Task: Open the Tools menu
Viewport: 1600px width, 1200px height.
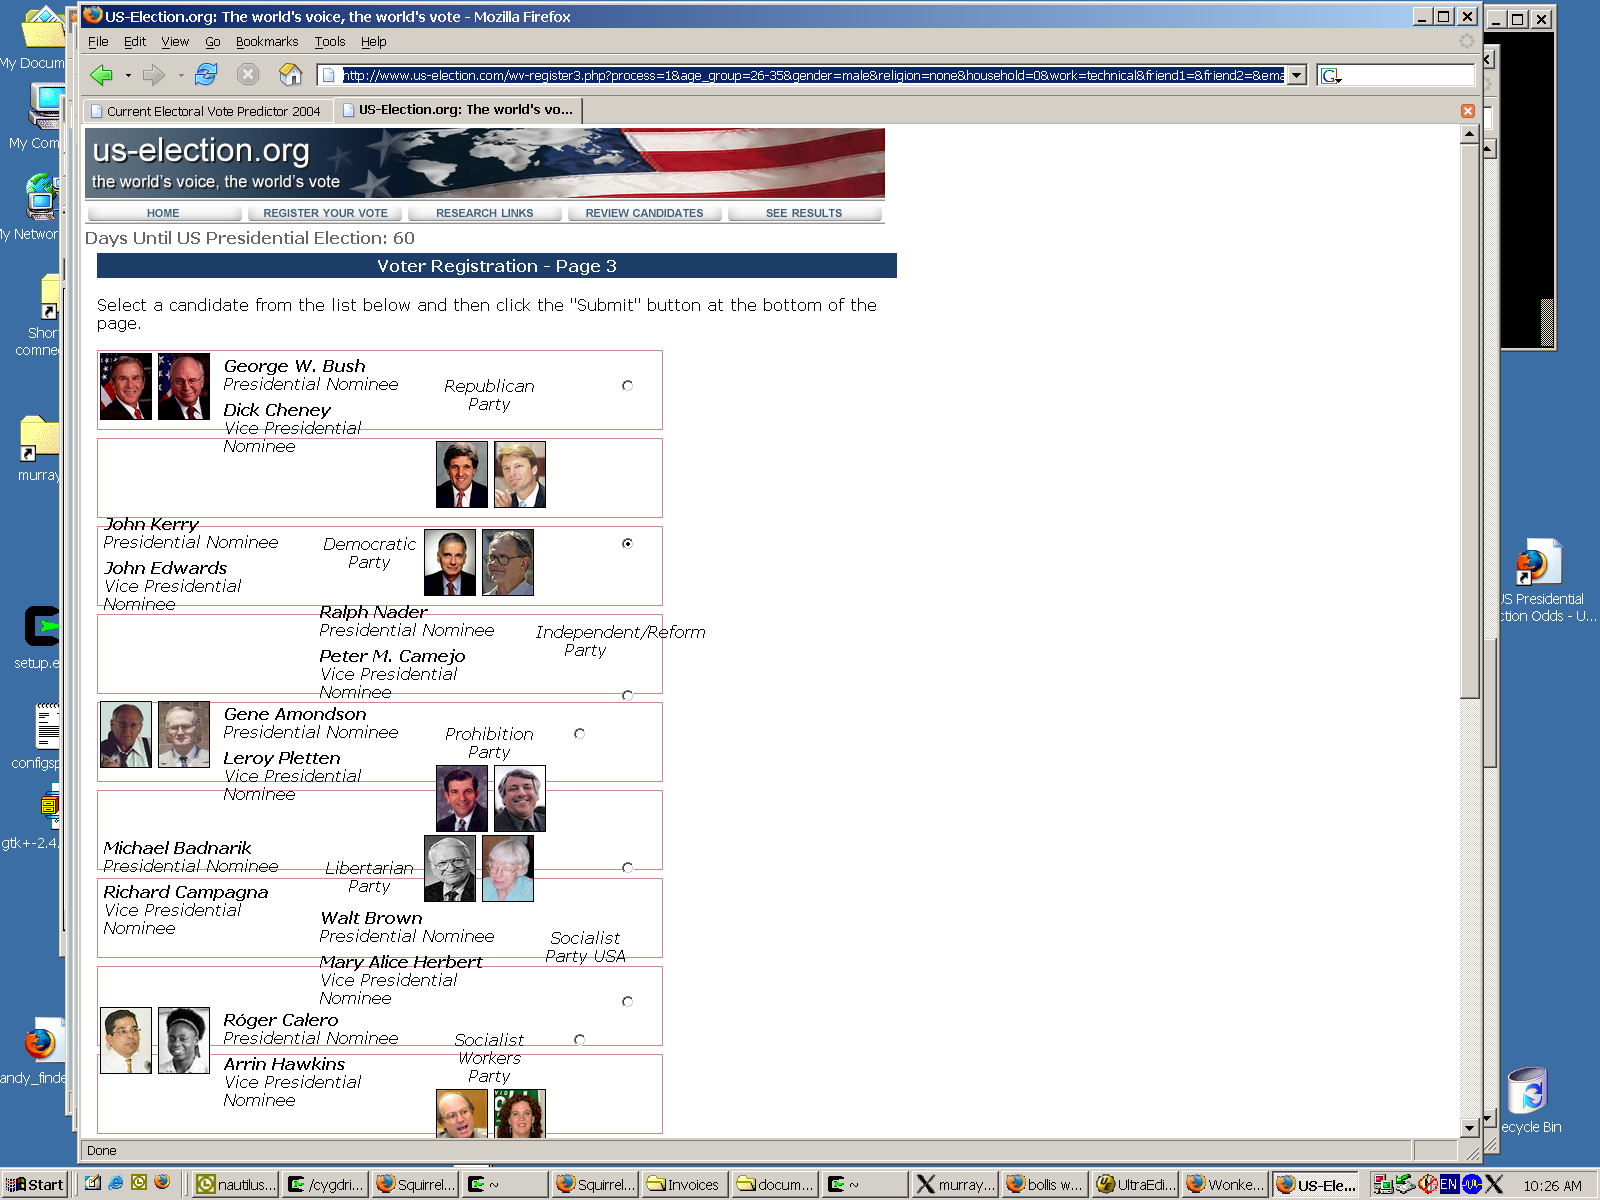Action: coord(330,41)
